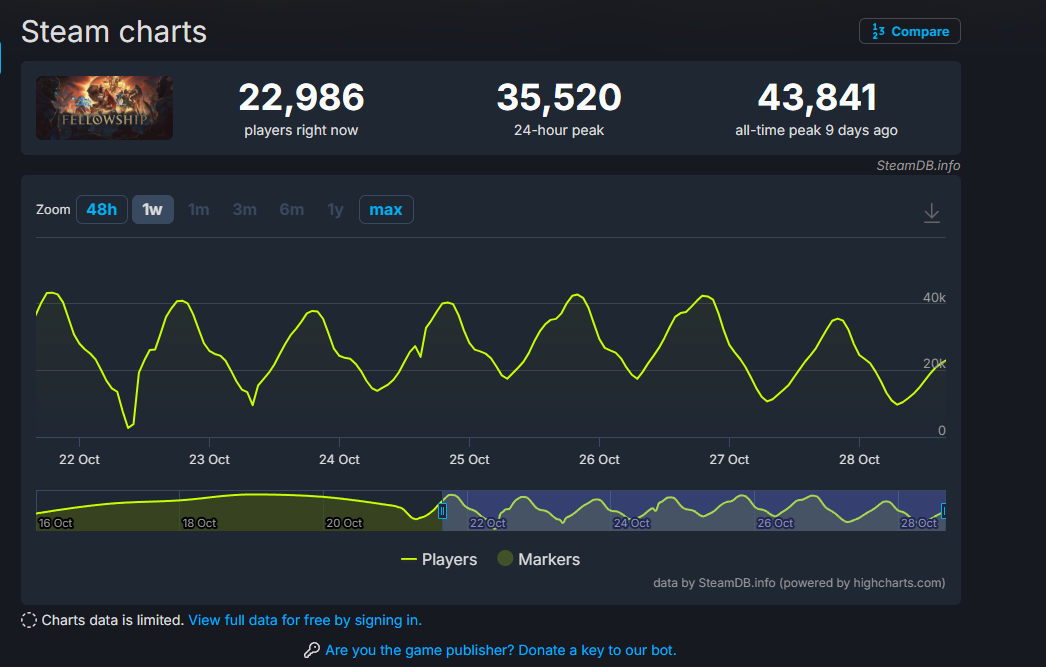Click the right navigator range handle
1046x667 pixels.
click(x=943, y=511)
